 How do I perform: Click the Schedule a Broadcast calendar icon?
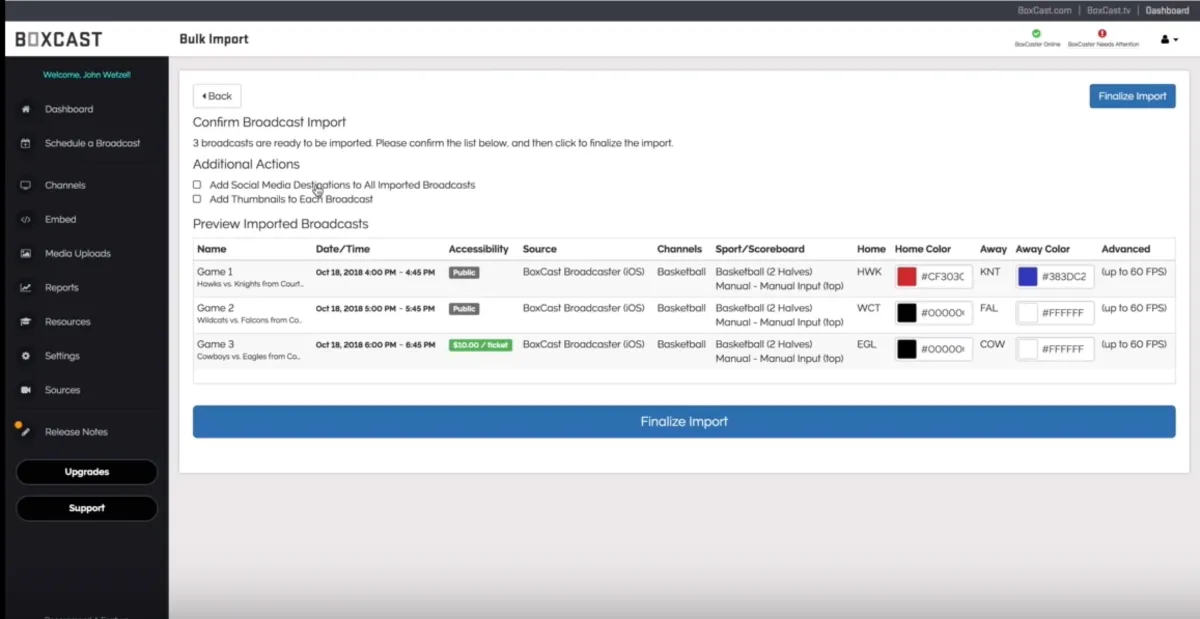[25, 143]
